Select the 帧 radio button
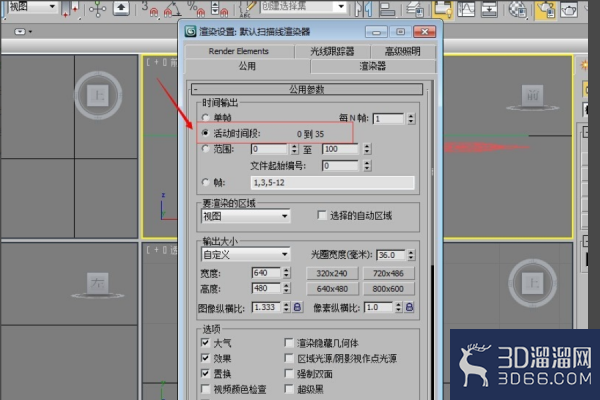Screen dimensions: 600x400 (x=206, y=182)
